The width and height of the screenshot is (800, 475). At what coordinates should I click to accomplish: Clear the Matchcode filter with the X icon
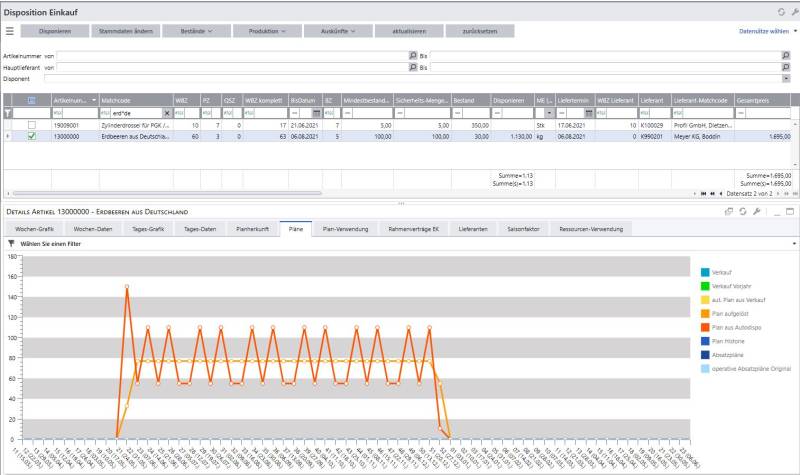point(167,113)
